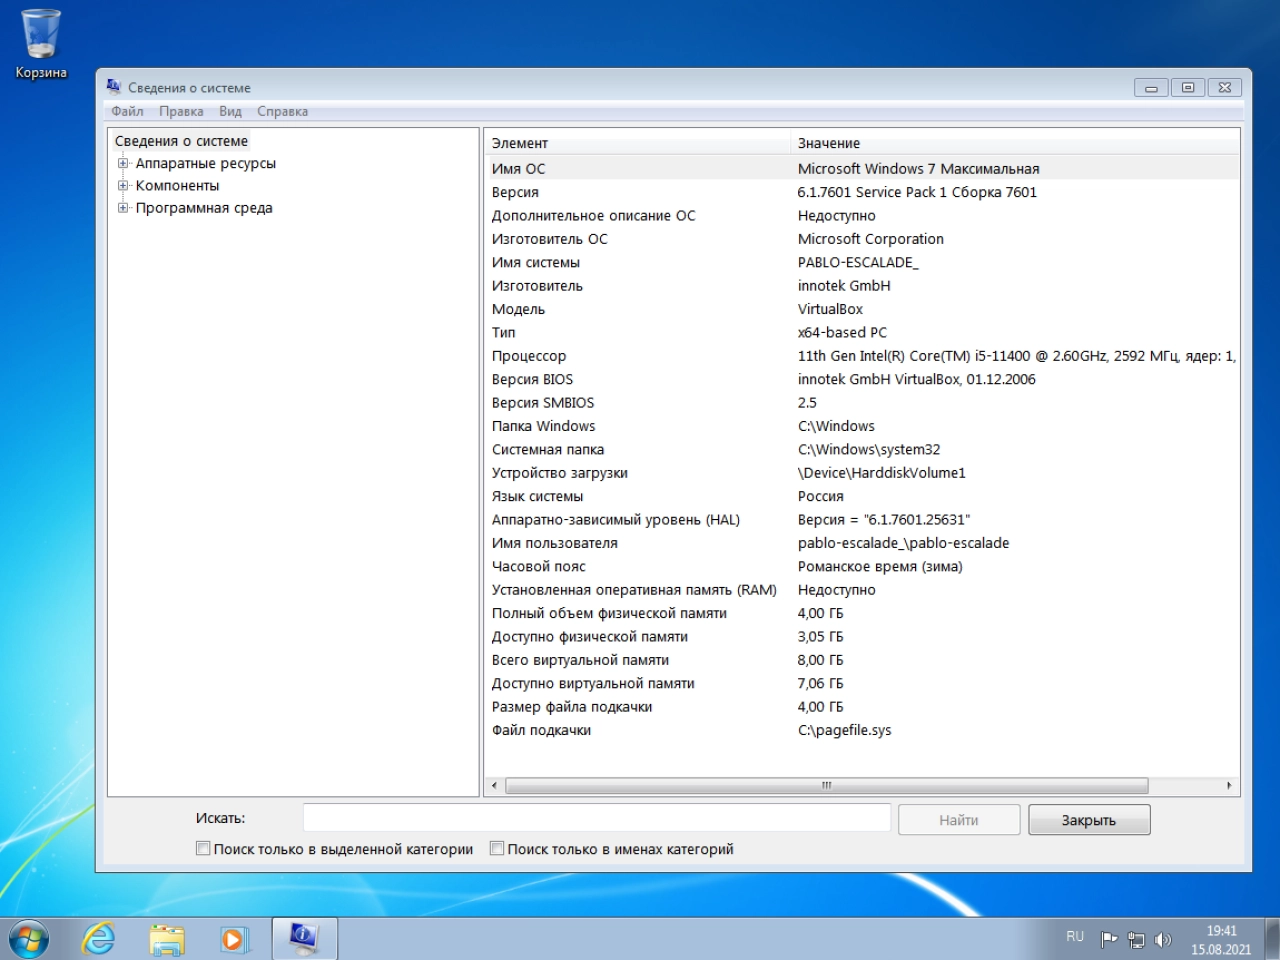Select the Папка Windows row

point(862,426)
